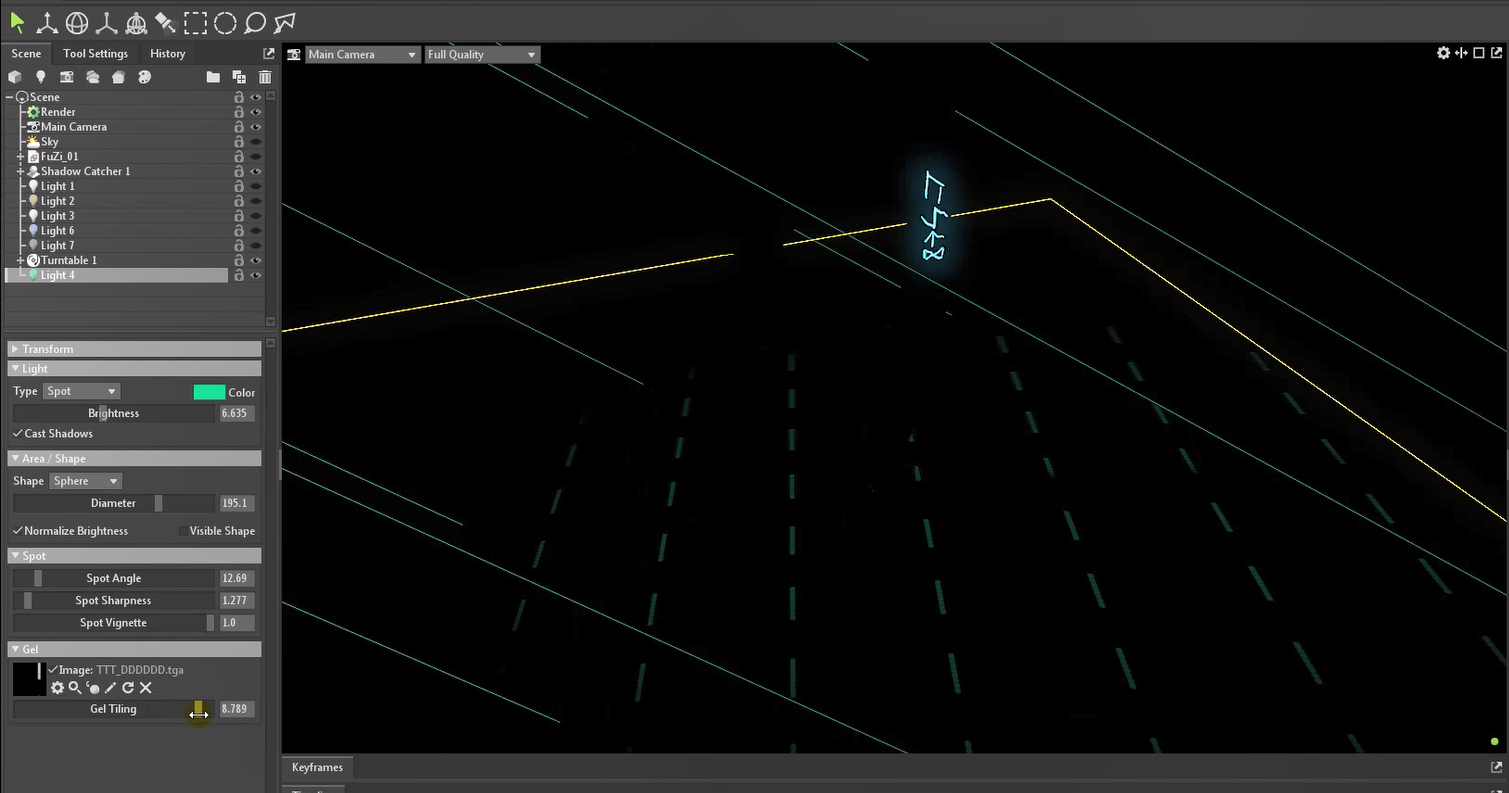Expand the Transform section

pos(48,349)
